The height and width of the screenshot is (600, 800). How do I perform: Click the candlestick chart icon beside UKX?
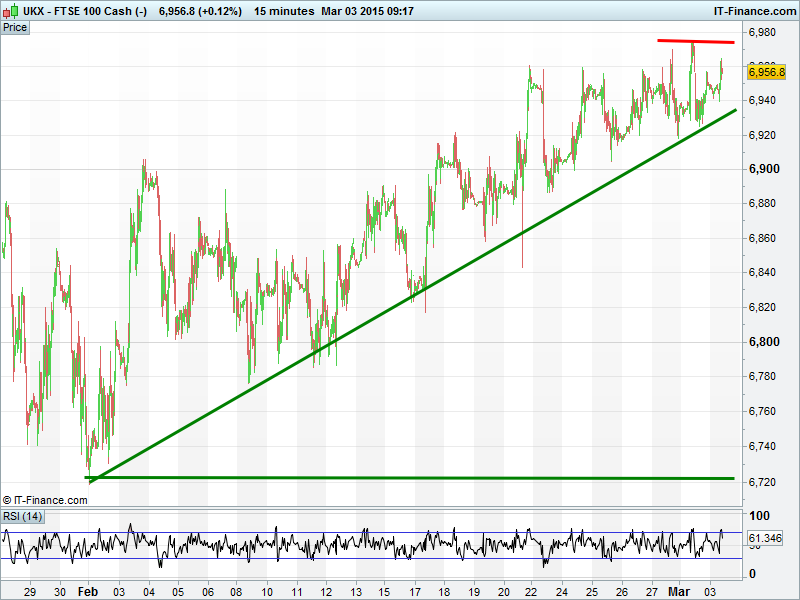(x=9, y=10)
